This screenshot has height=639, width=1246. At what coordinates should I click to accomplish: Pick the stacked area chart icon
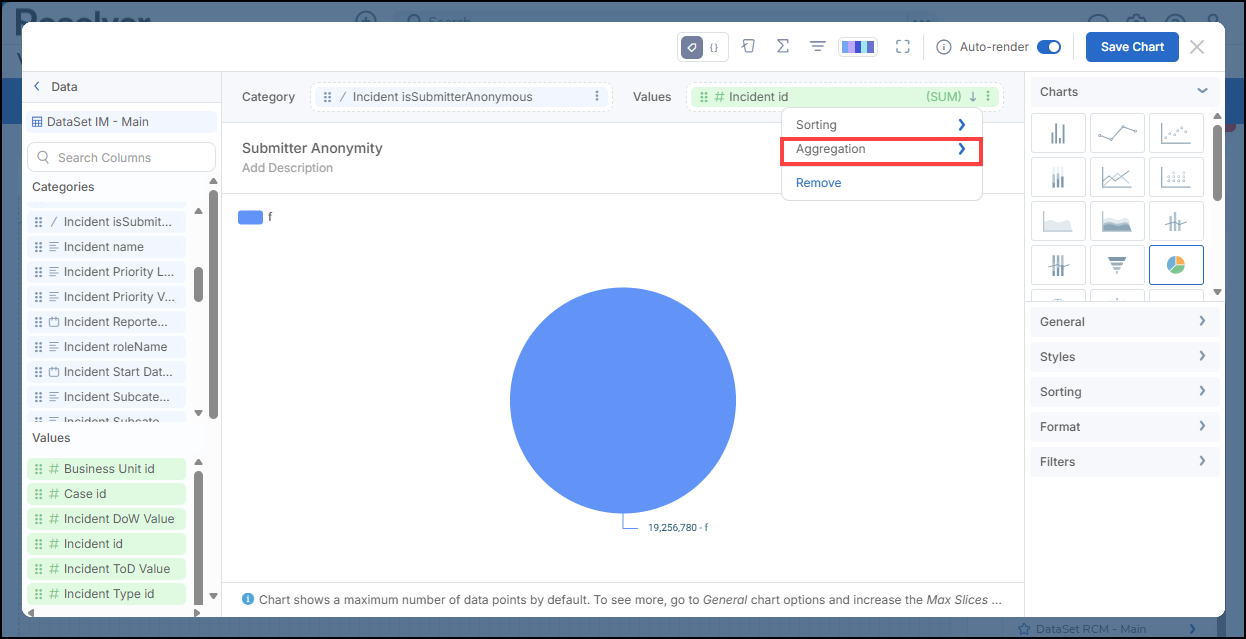1116,221
